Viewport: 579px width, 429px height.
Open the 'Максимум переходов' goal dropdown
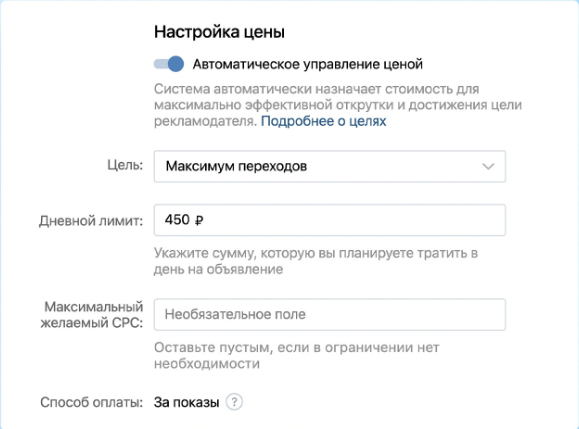(330, 167)
